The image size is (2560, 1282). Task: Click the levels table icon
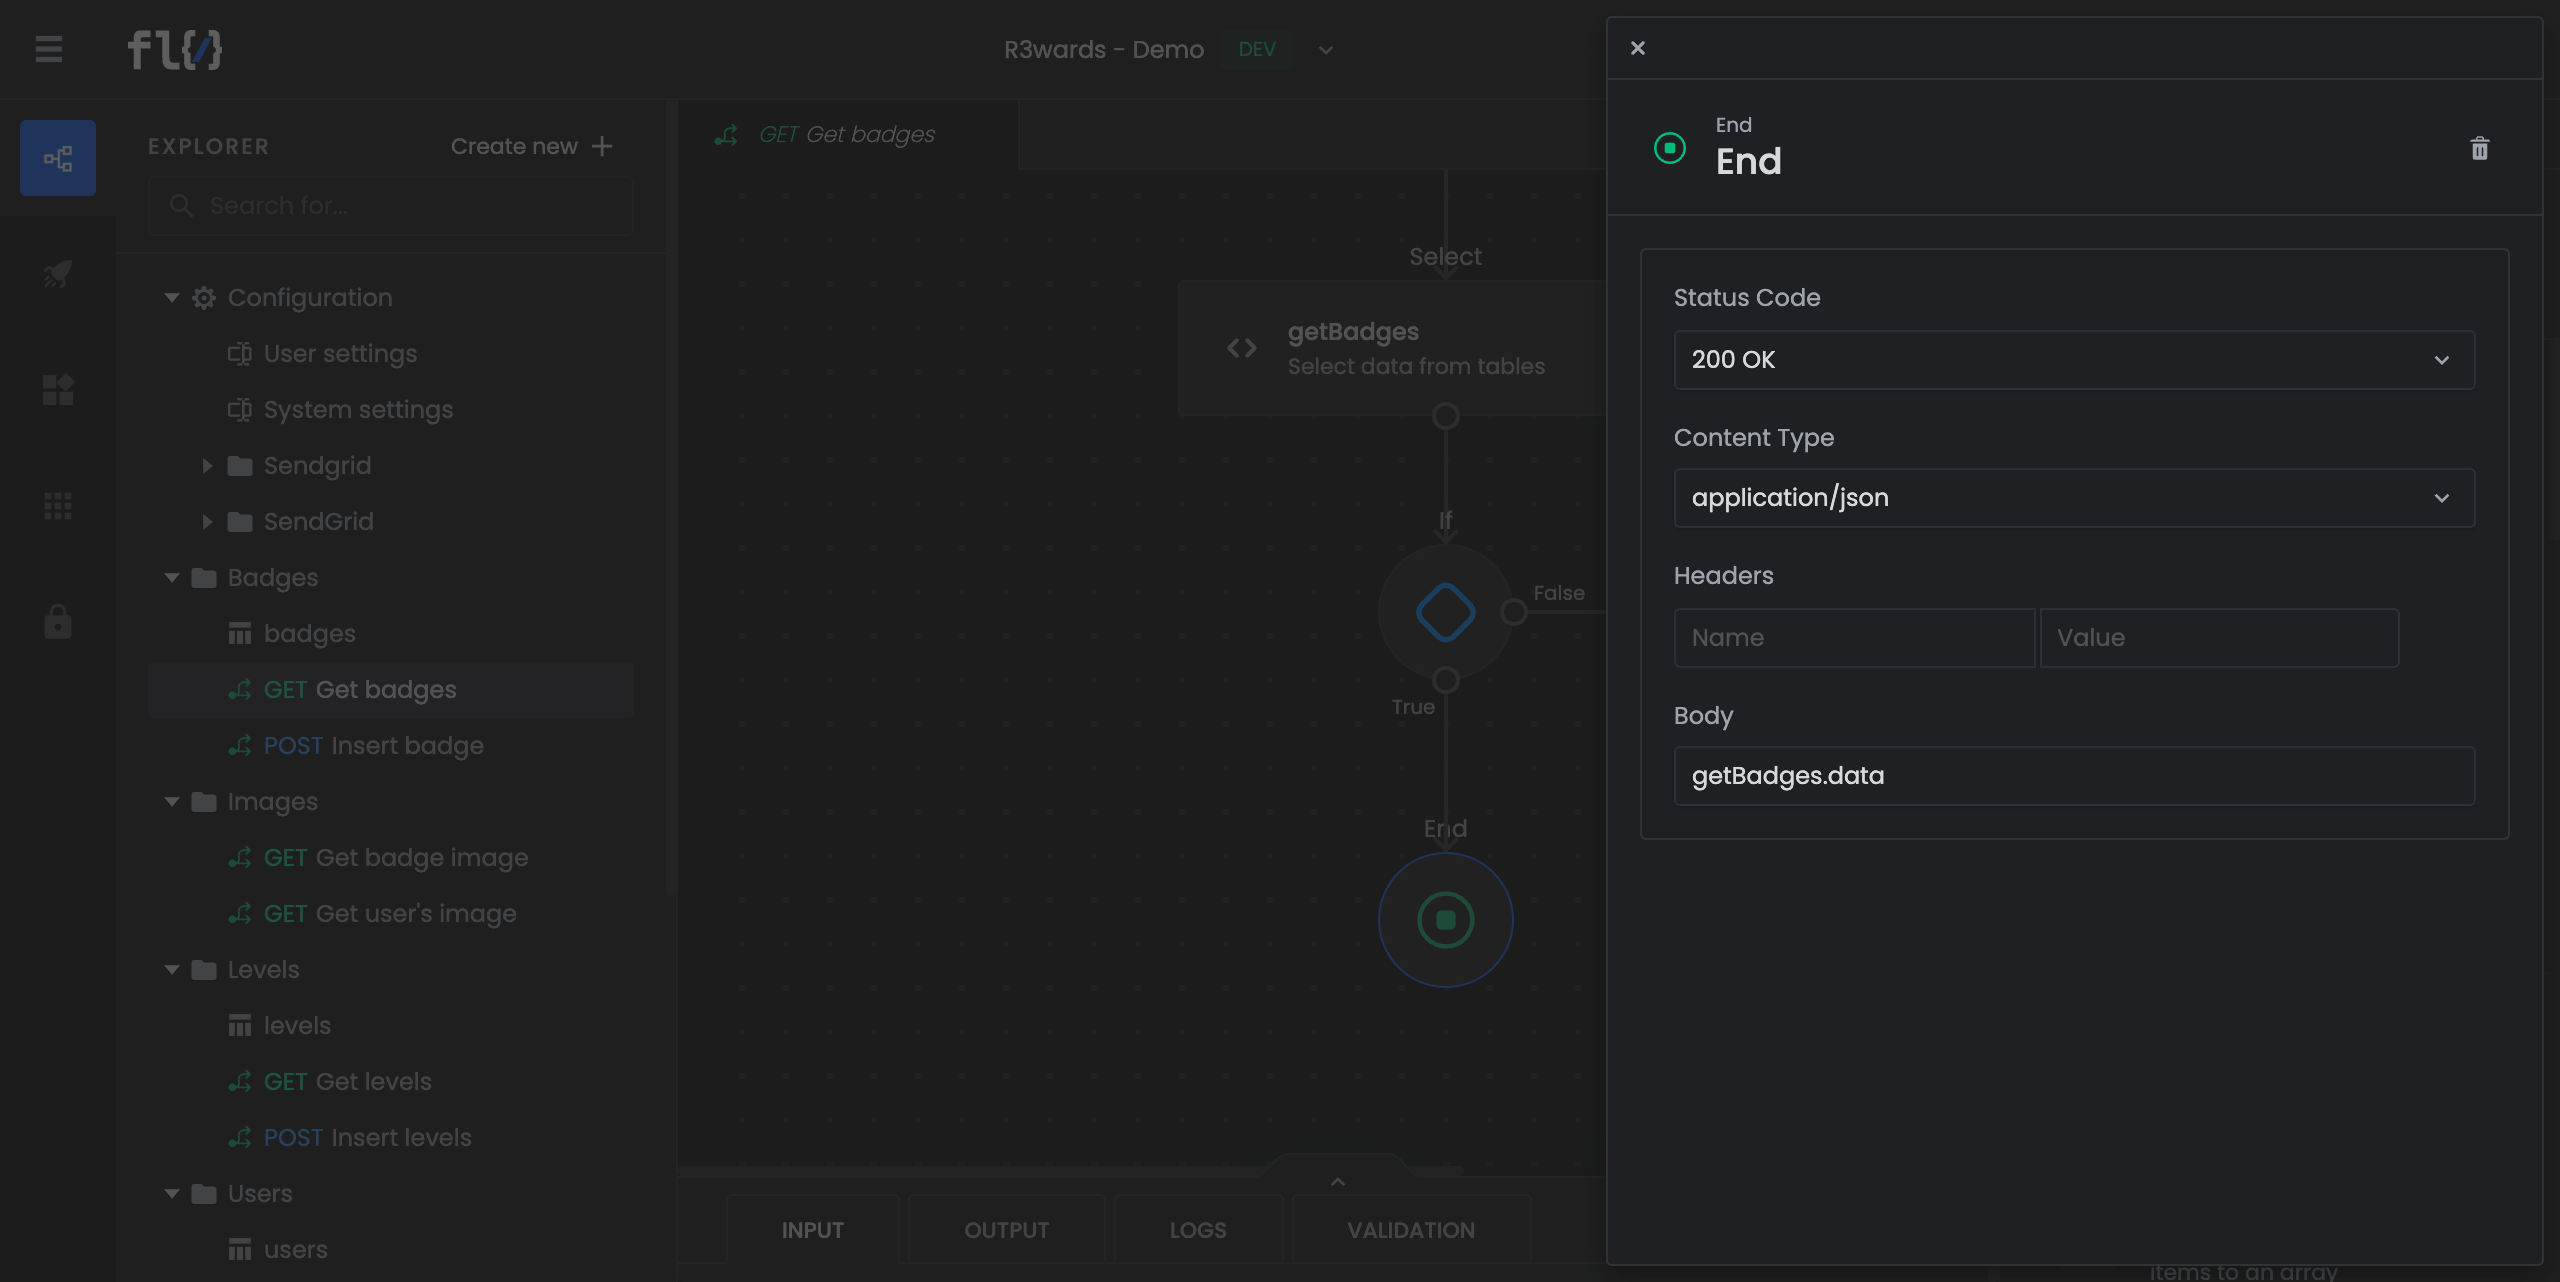click(240, 1026)
